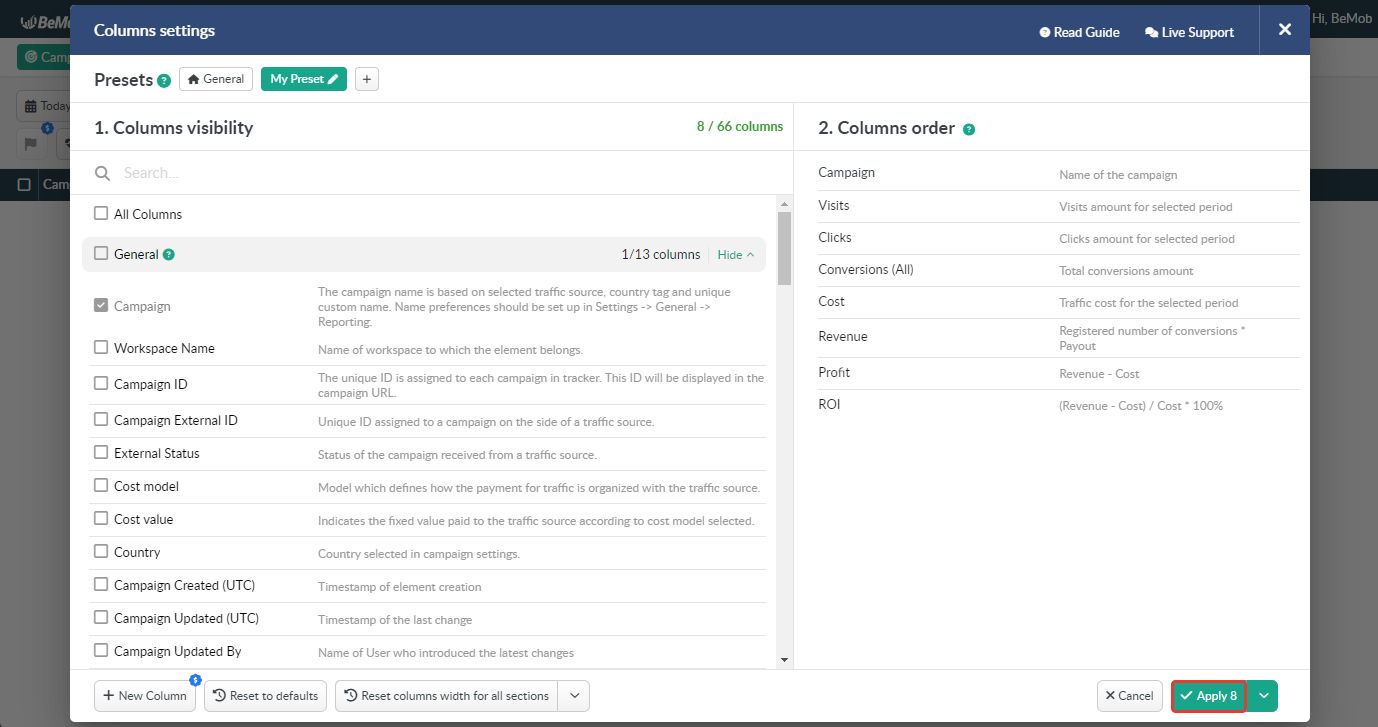Click the blue badge on New Column
Image resolution: width=1378 pixels, height=727 pixels.
pyautogui.click(x=195, y=680)
